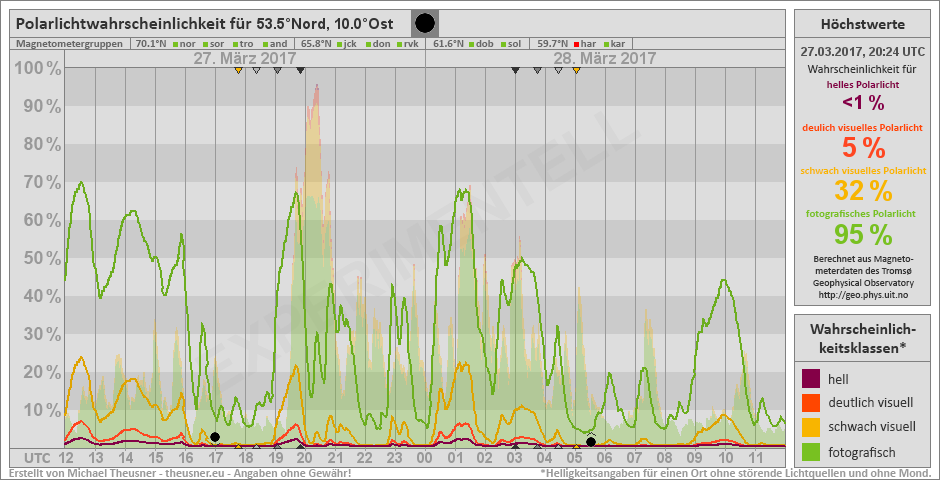Screen dimensions: 940x480
Task: Click the red-orange 'deutlich visuell' legend swatch
Action: pos(813,403)
